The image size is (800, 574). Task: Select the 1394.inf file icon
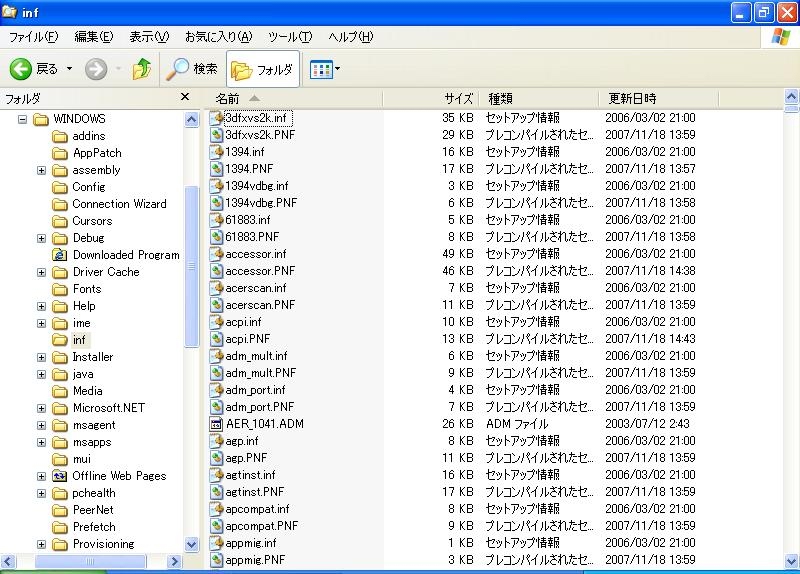click(217, 152)
